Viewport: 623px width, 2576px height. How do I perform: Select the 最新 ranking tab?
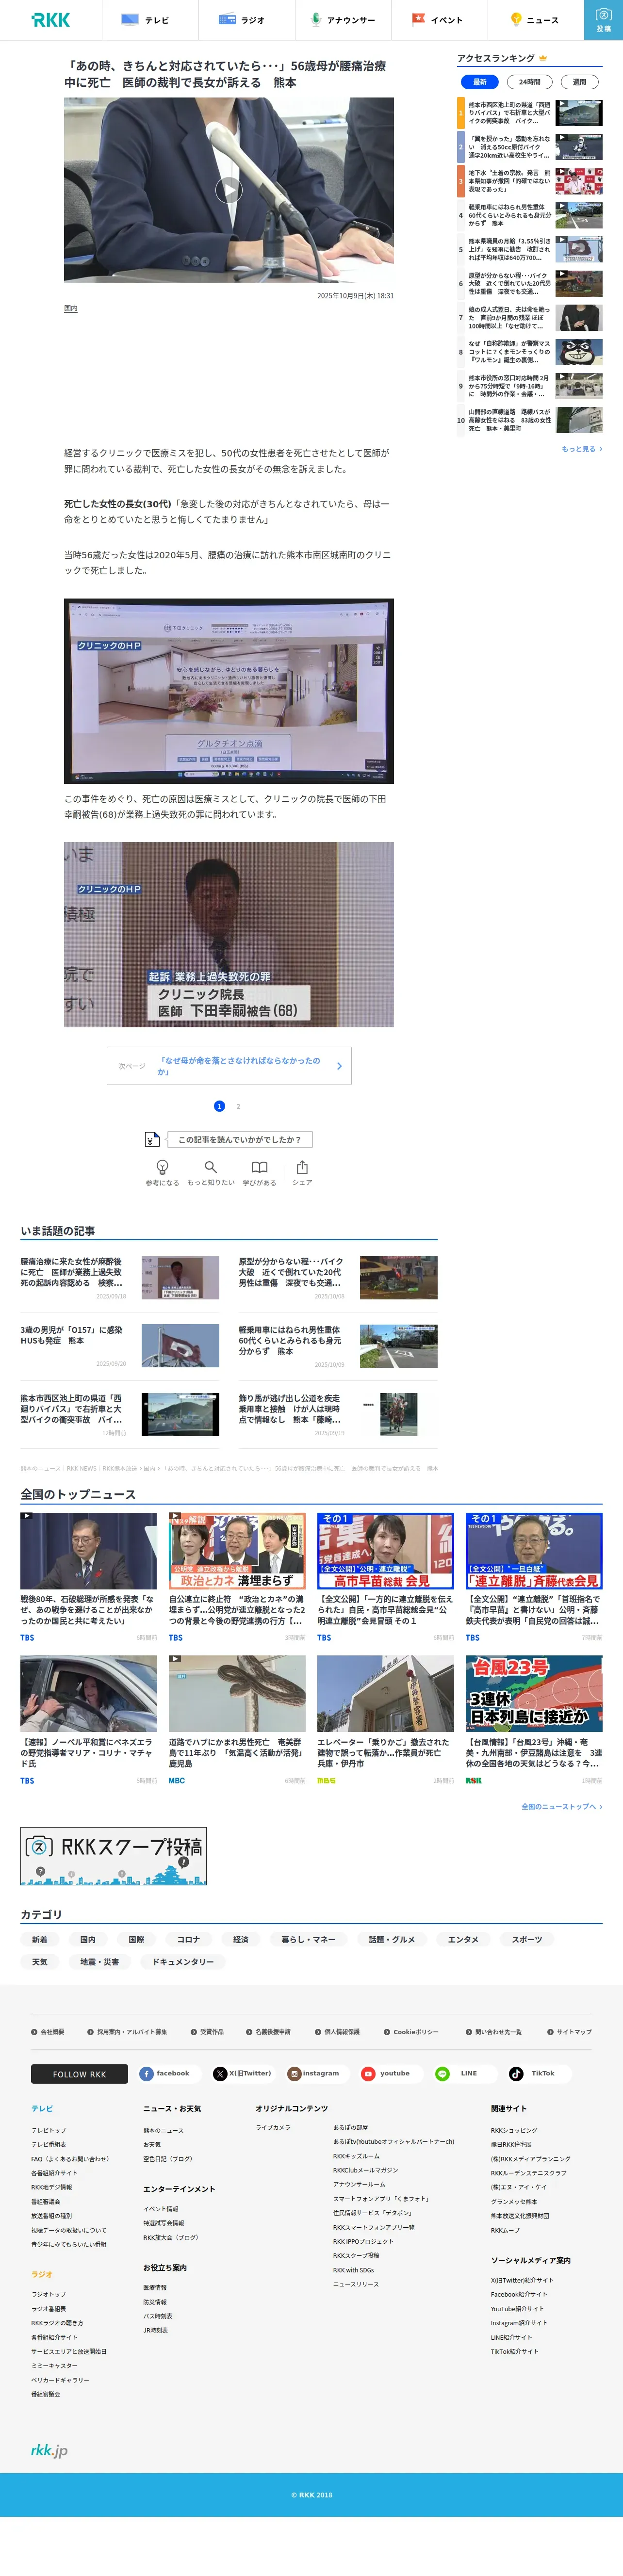pos(479,82)
